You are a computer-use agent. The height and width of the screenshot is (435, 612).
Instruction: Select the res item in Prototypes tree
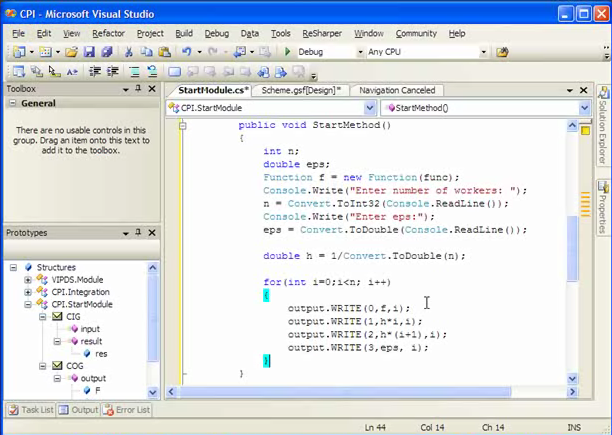click(101, 353)
